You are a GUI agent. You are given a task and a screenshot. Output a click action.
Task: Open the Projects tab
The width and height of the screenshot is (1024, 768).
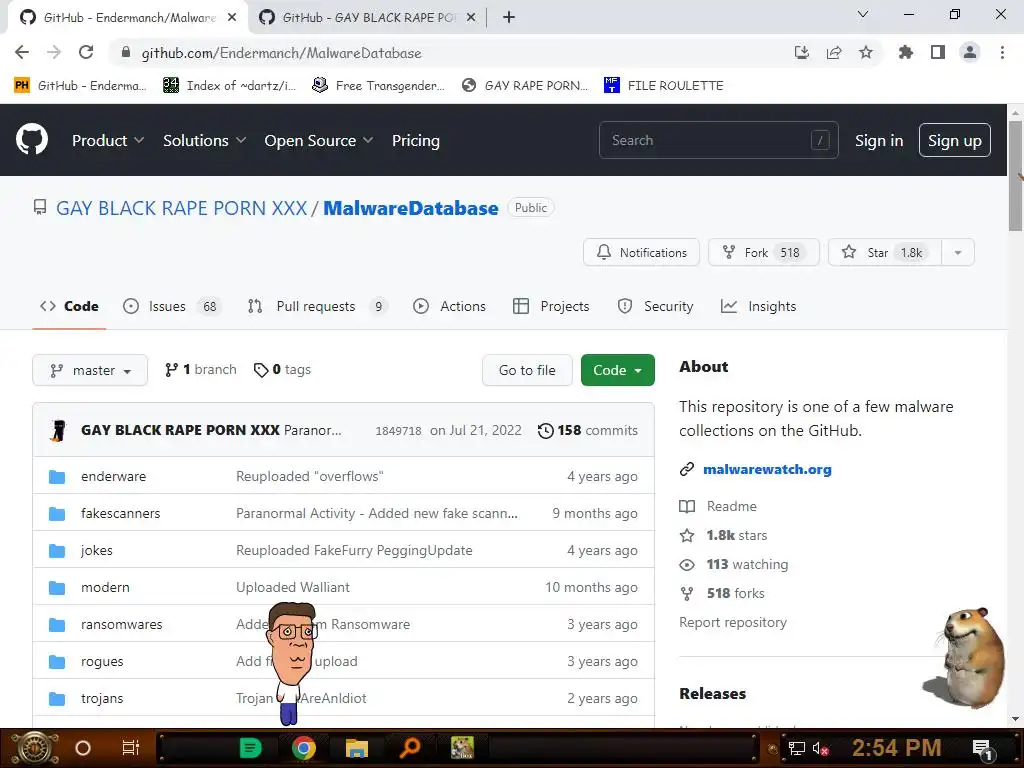[551, 306]
